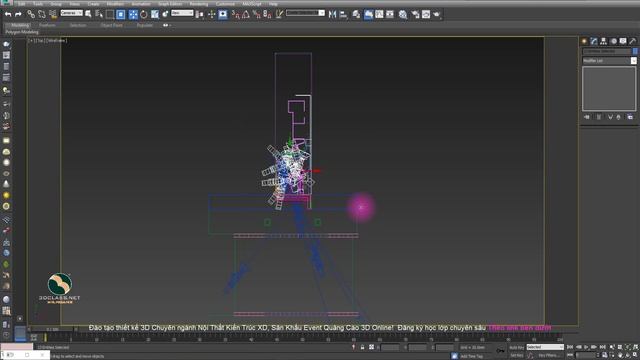
Task: Click Add Time Tag label
Action: [471, 356]
